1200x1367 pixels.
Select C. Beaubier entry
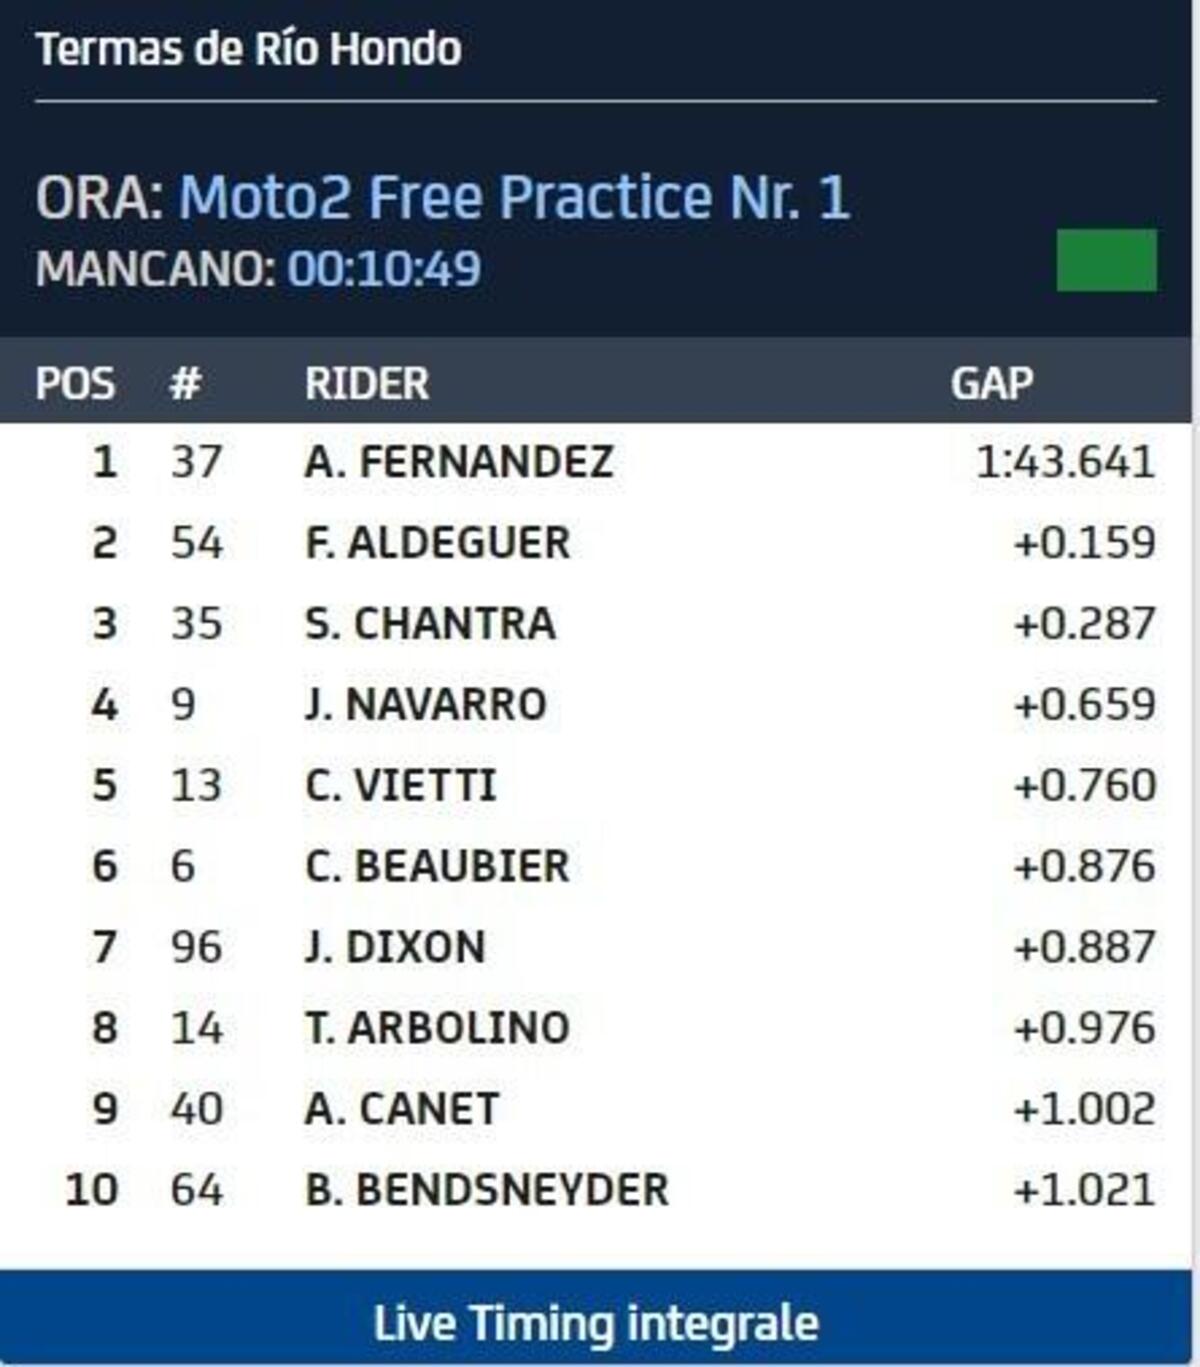(437, 866)
